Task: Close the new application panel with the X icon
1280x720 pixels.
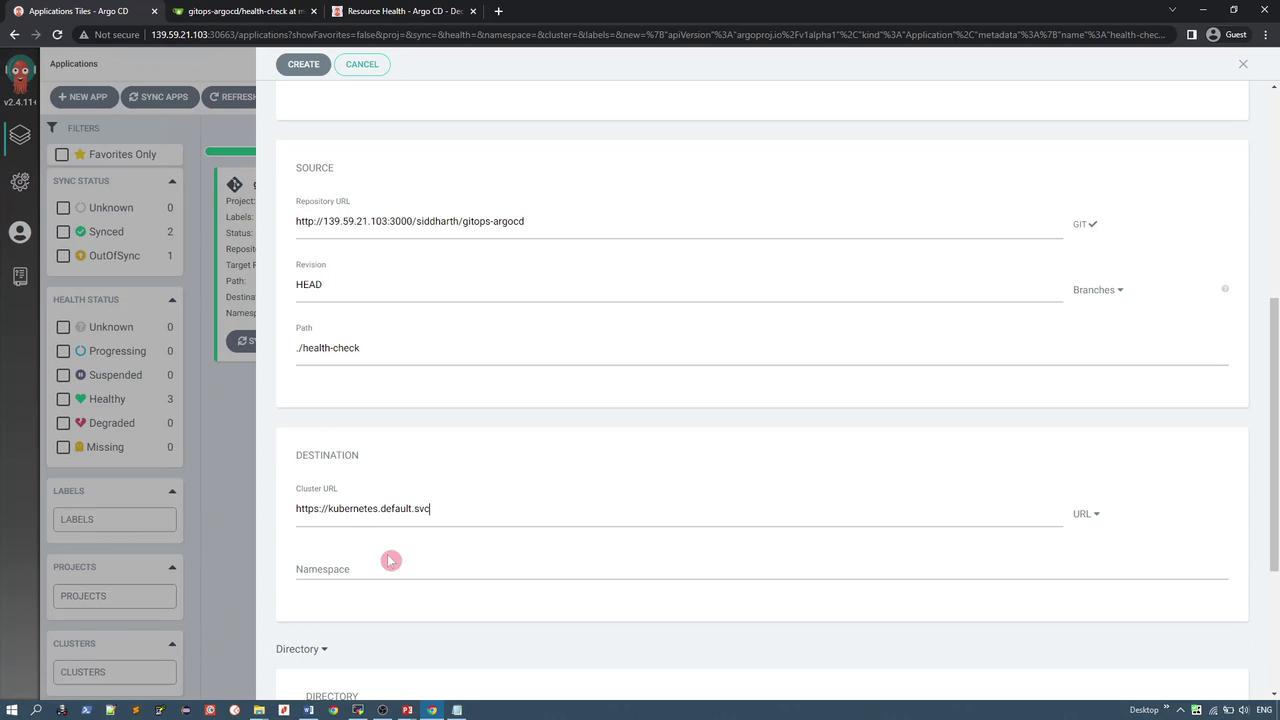Action: tap(1243, 64)
